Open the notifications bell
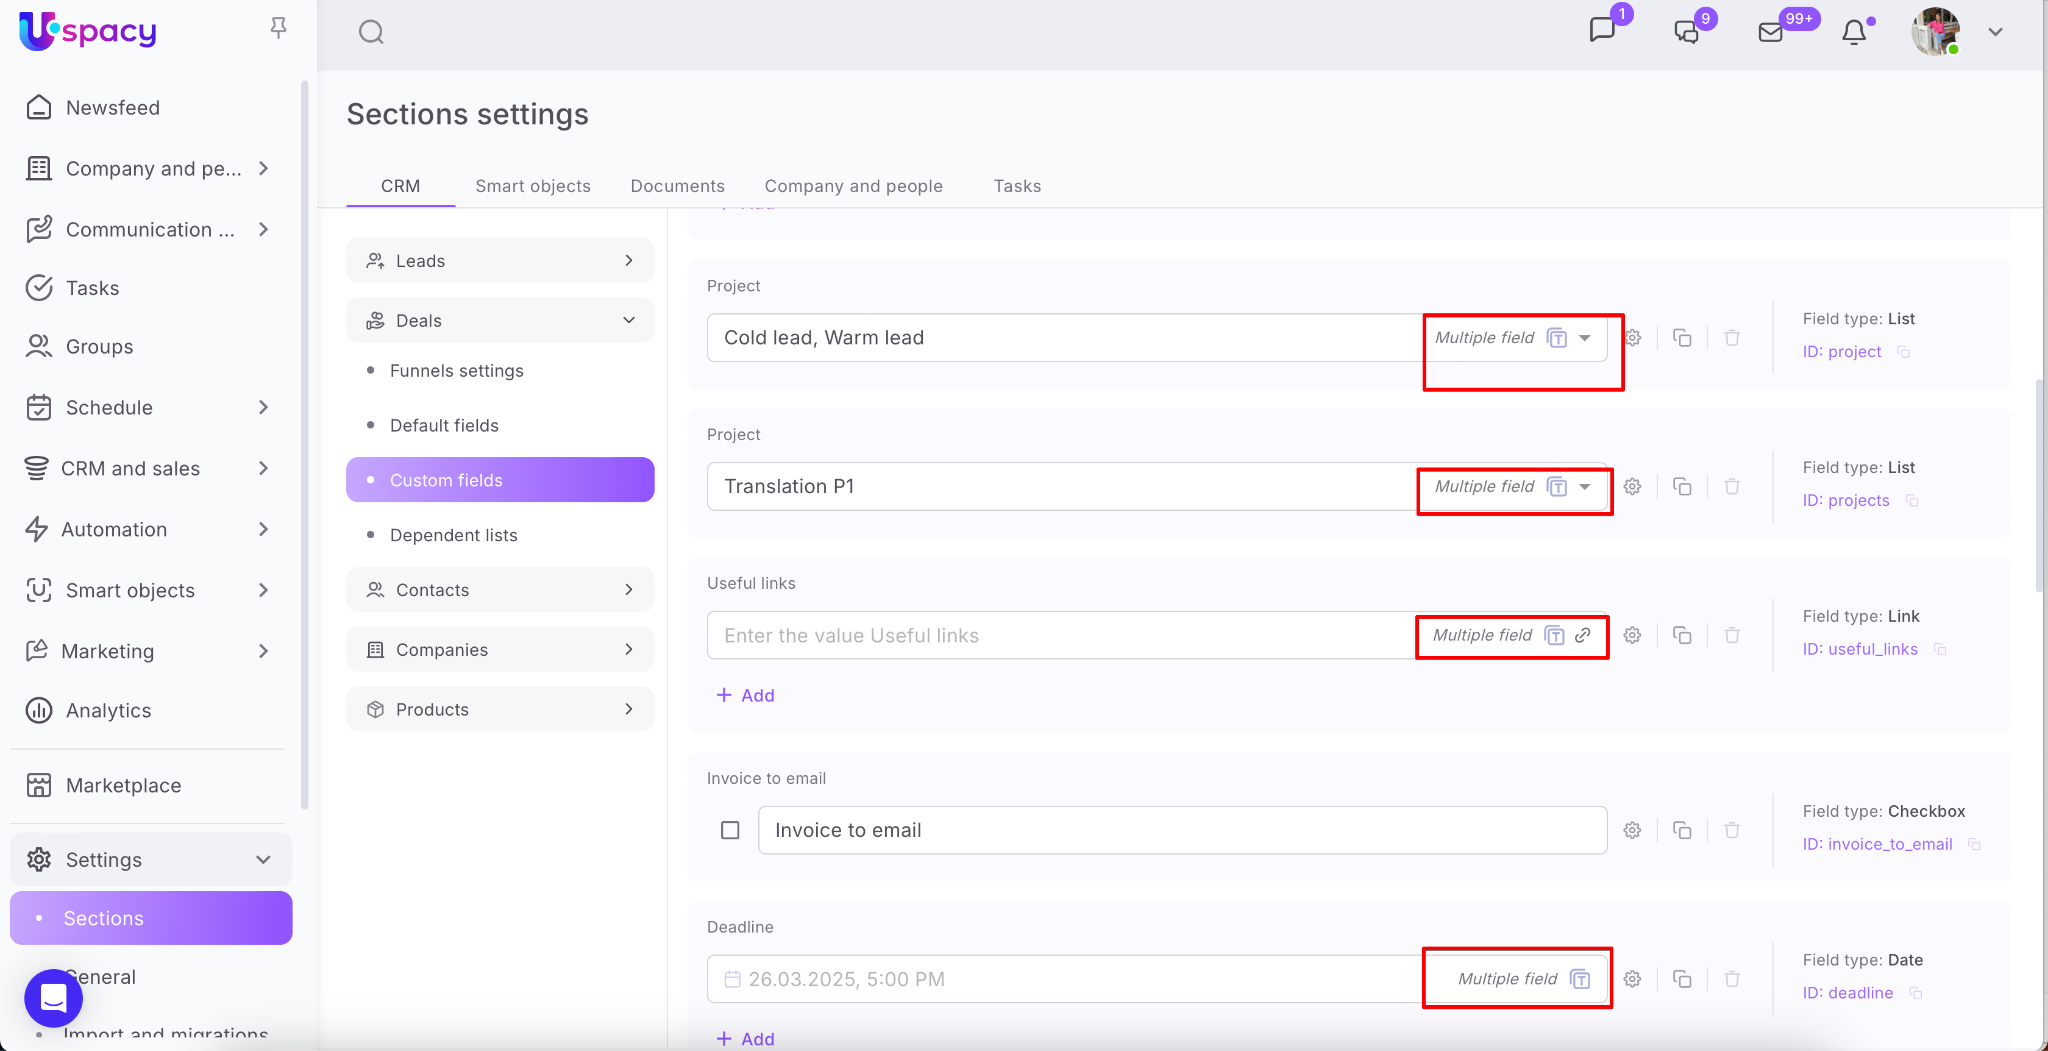The height and width of the screenshot is (1051, 2048). click(1854, 32)
